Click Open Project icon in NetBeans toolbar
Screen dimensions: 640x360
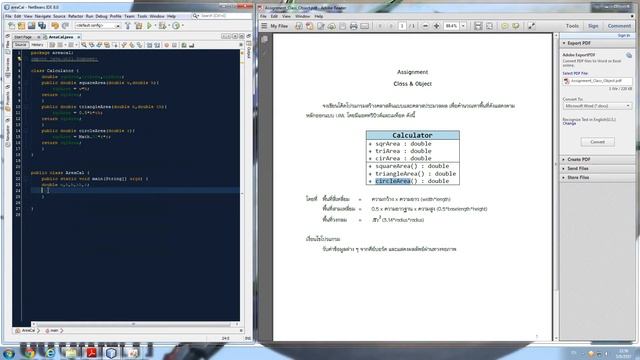tap(32, 26)
